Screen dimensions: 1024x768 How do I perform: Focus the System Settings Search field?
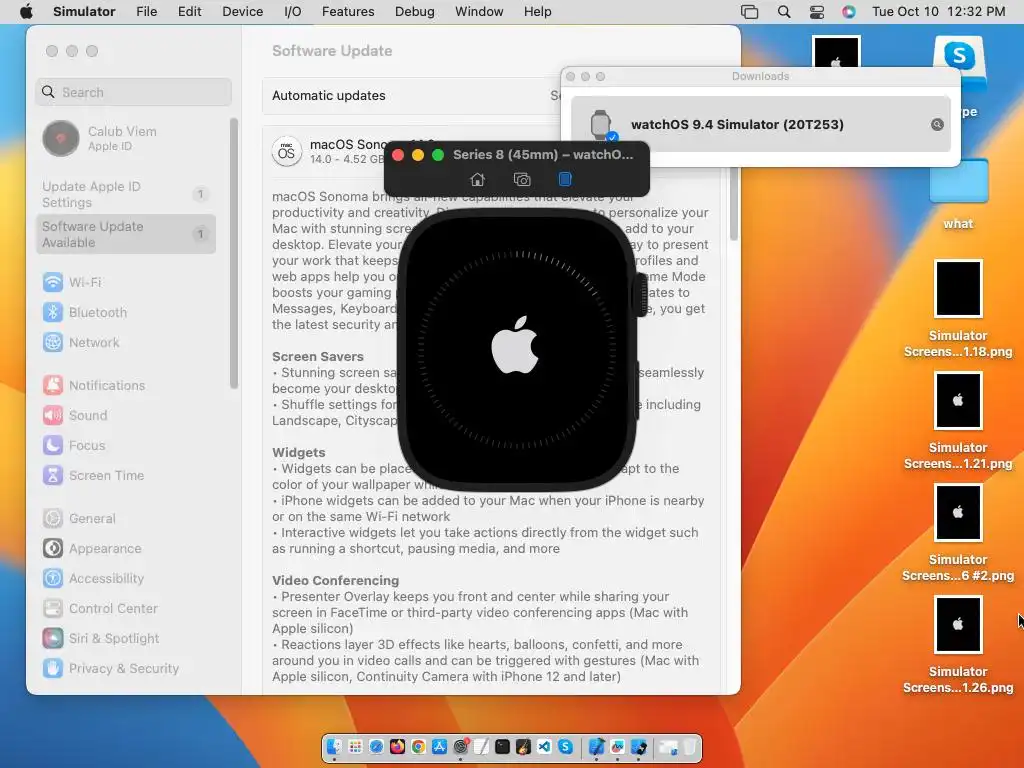(134, 92)
